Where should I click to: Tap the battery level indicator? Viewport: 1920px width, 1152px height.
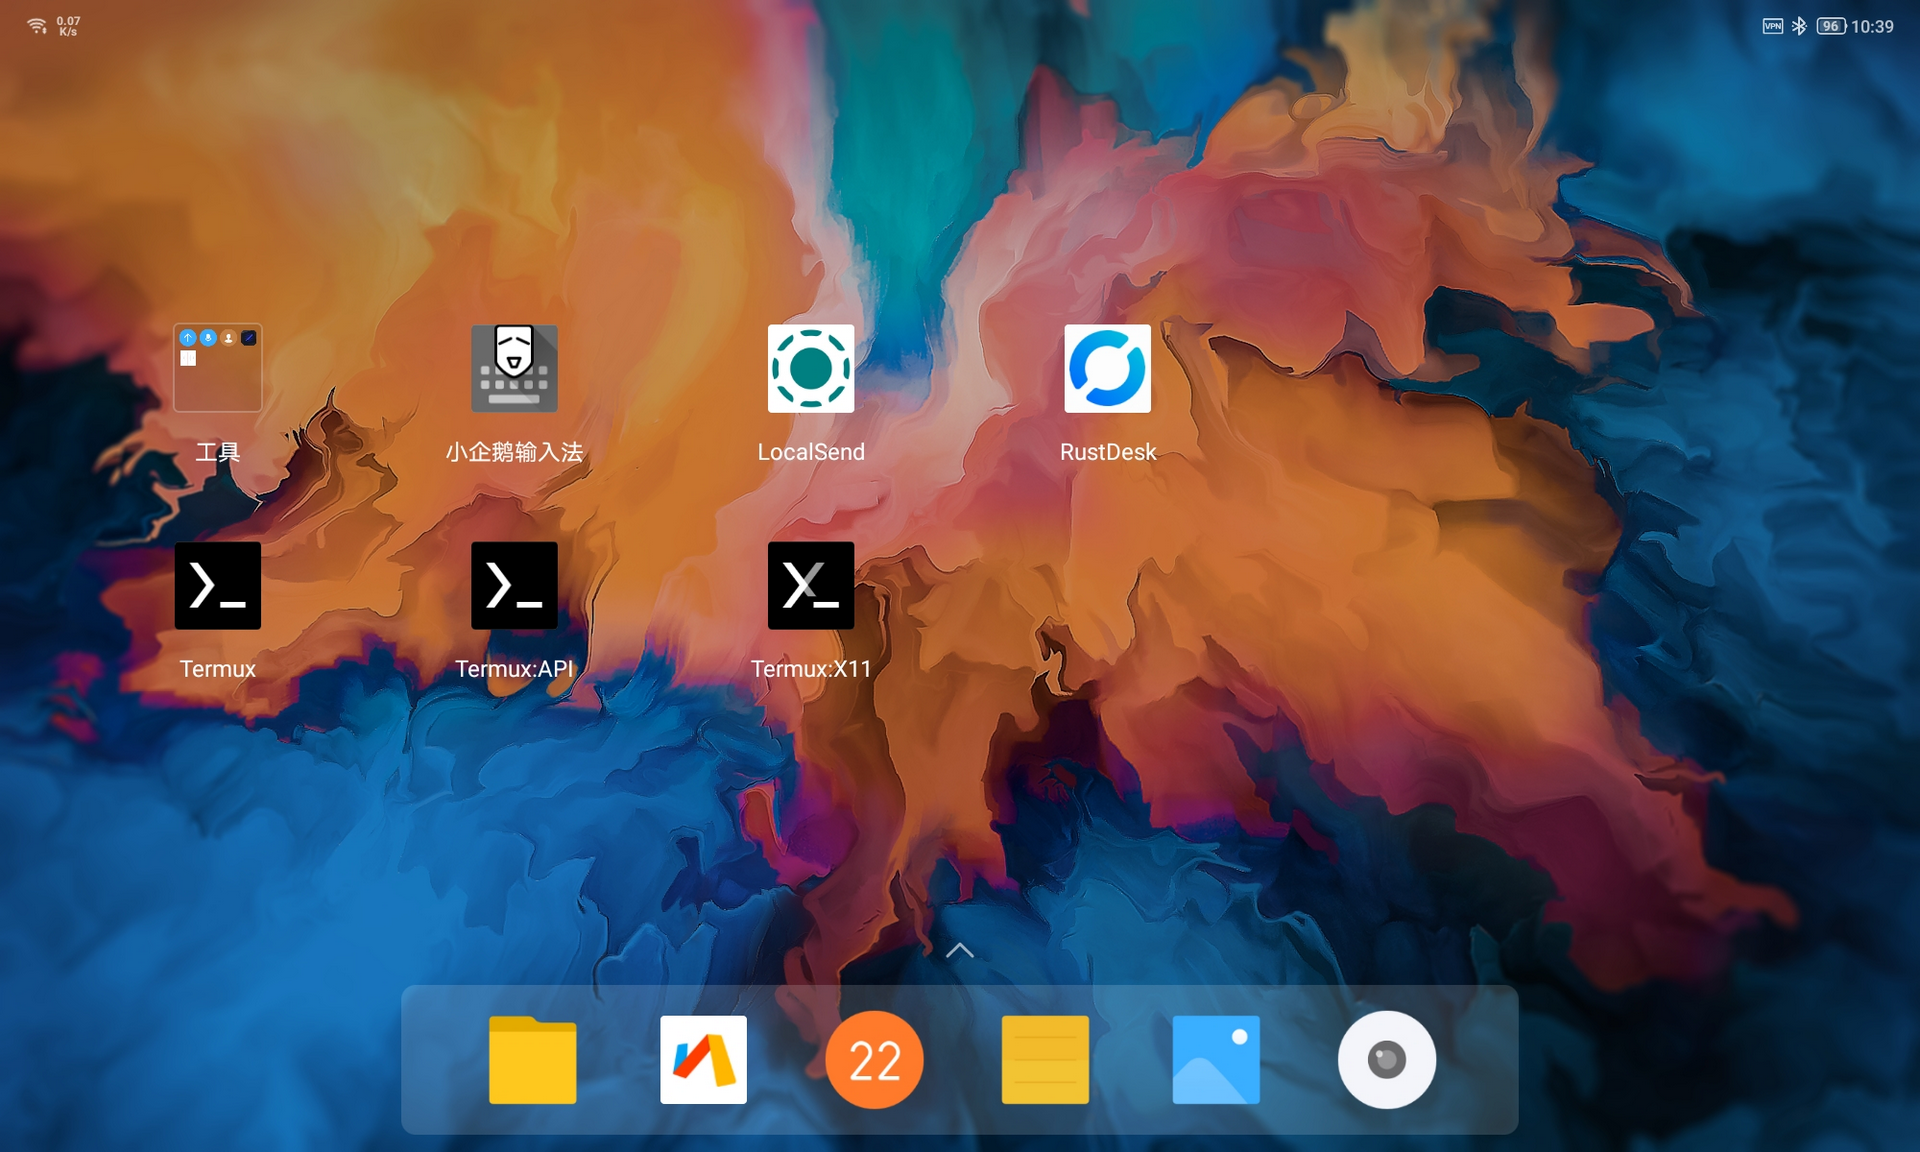click(x=1830, y=26)
